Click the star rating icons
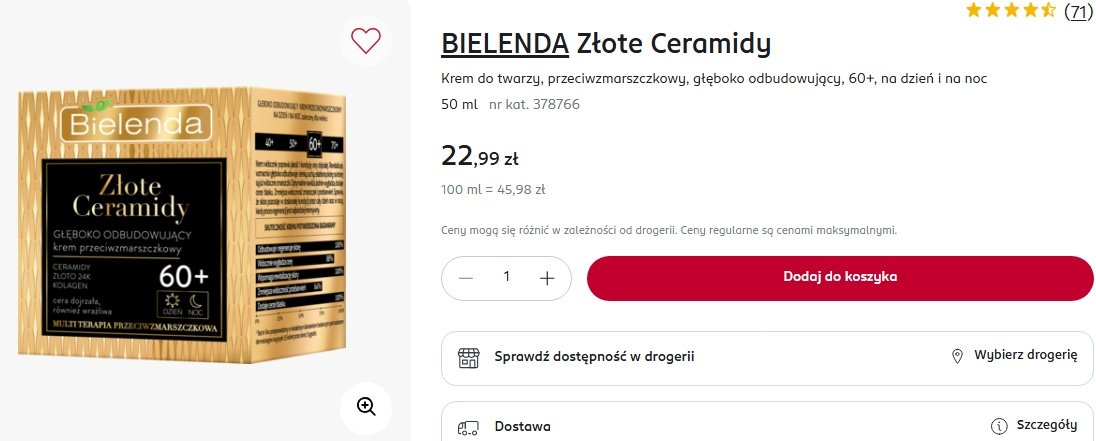The height and width of the screenshot is (441, 1096). (x=1010, y=11)
